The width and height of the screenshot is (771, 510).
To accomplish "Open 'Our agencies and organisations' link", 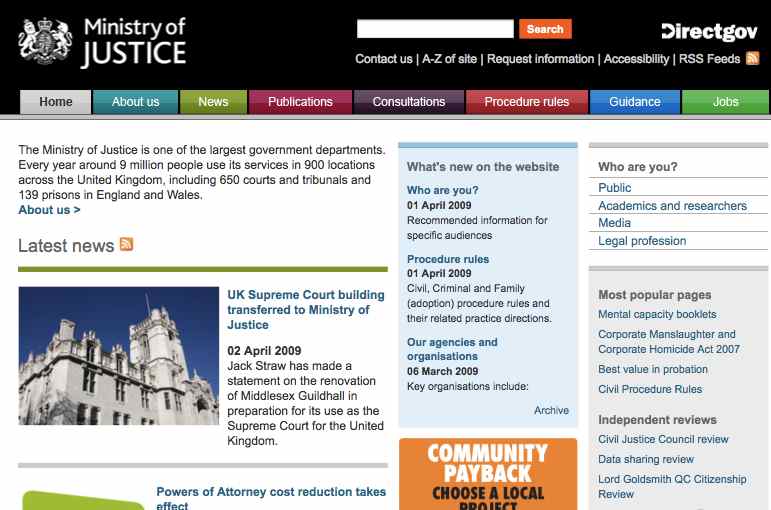I will pos(452,349).
